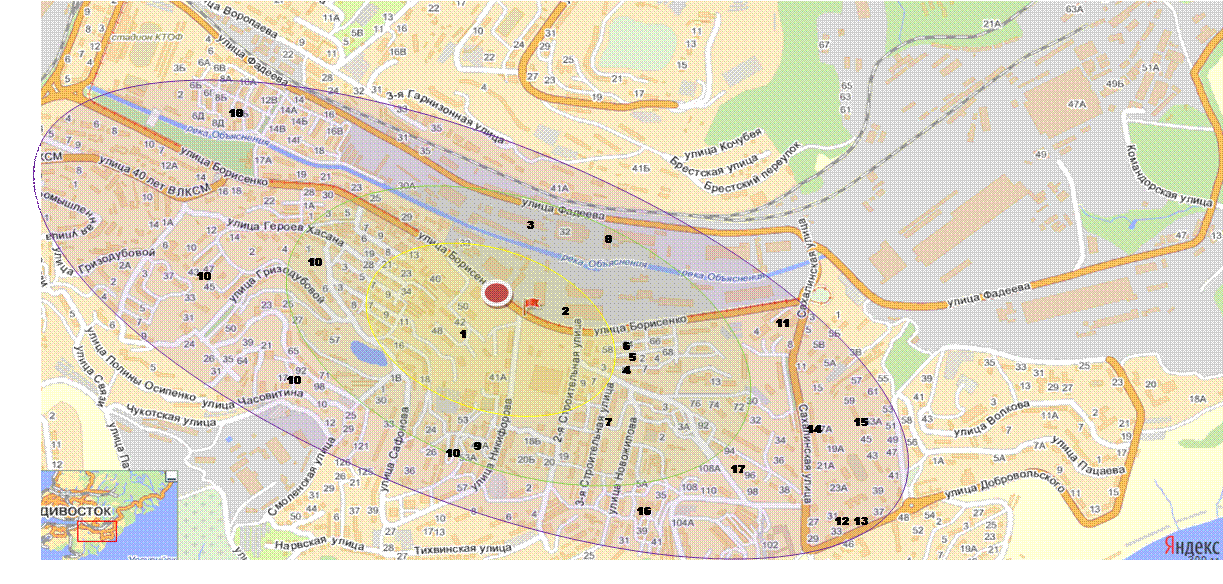Viewport: 1223px width, 584px height.
Task: Select bold marker number 9
Action: pyautogui.click(x=477, y=445)
